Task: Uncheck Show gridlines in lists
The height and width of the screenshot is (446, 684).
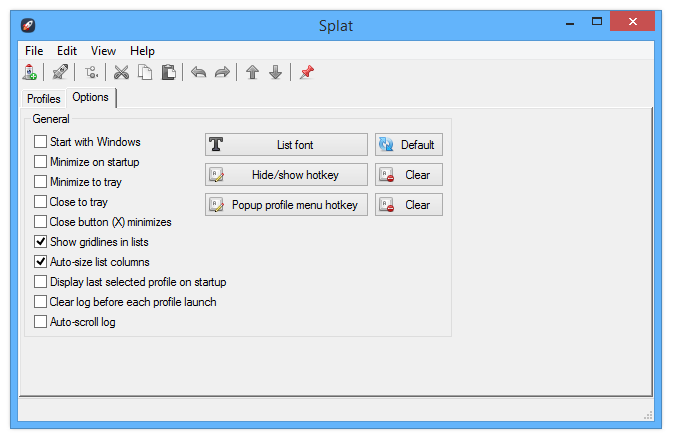Action: coord(41,242)
